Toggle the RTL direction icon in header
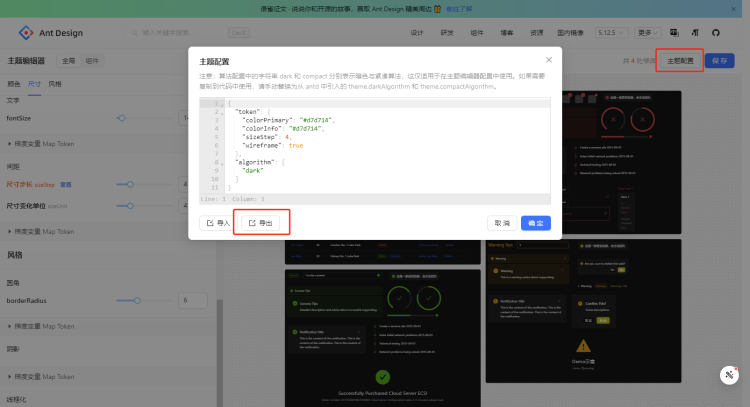This screenshot has height=407, width=750. pyautogui.click(x=695, y=33)
